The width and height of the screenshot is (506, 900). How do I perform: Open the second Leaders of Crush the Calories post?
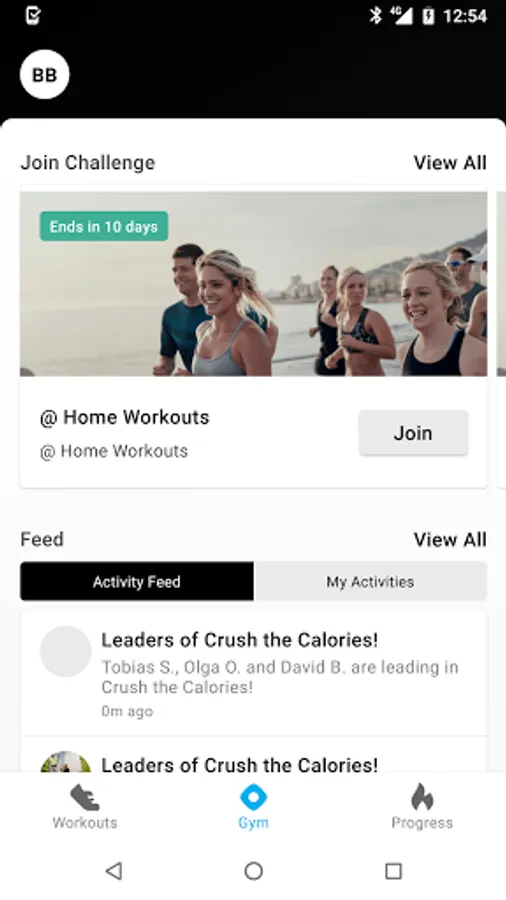(254, 755)
